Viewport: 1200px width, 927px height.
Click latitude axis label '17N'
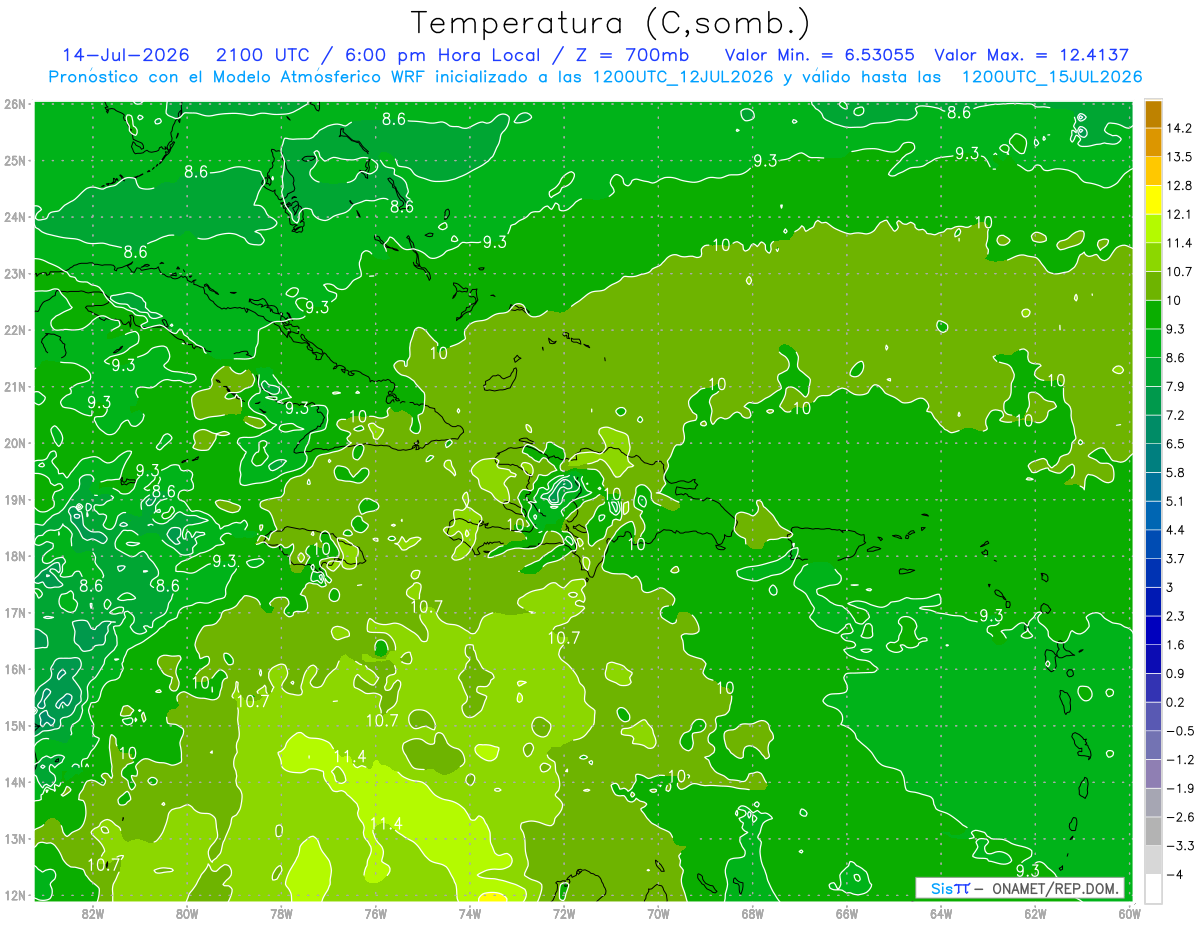(x=14, y=612)
